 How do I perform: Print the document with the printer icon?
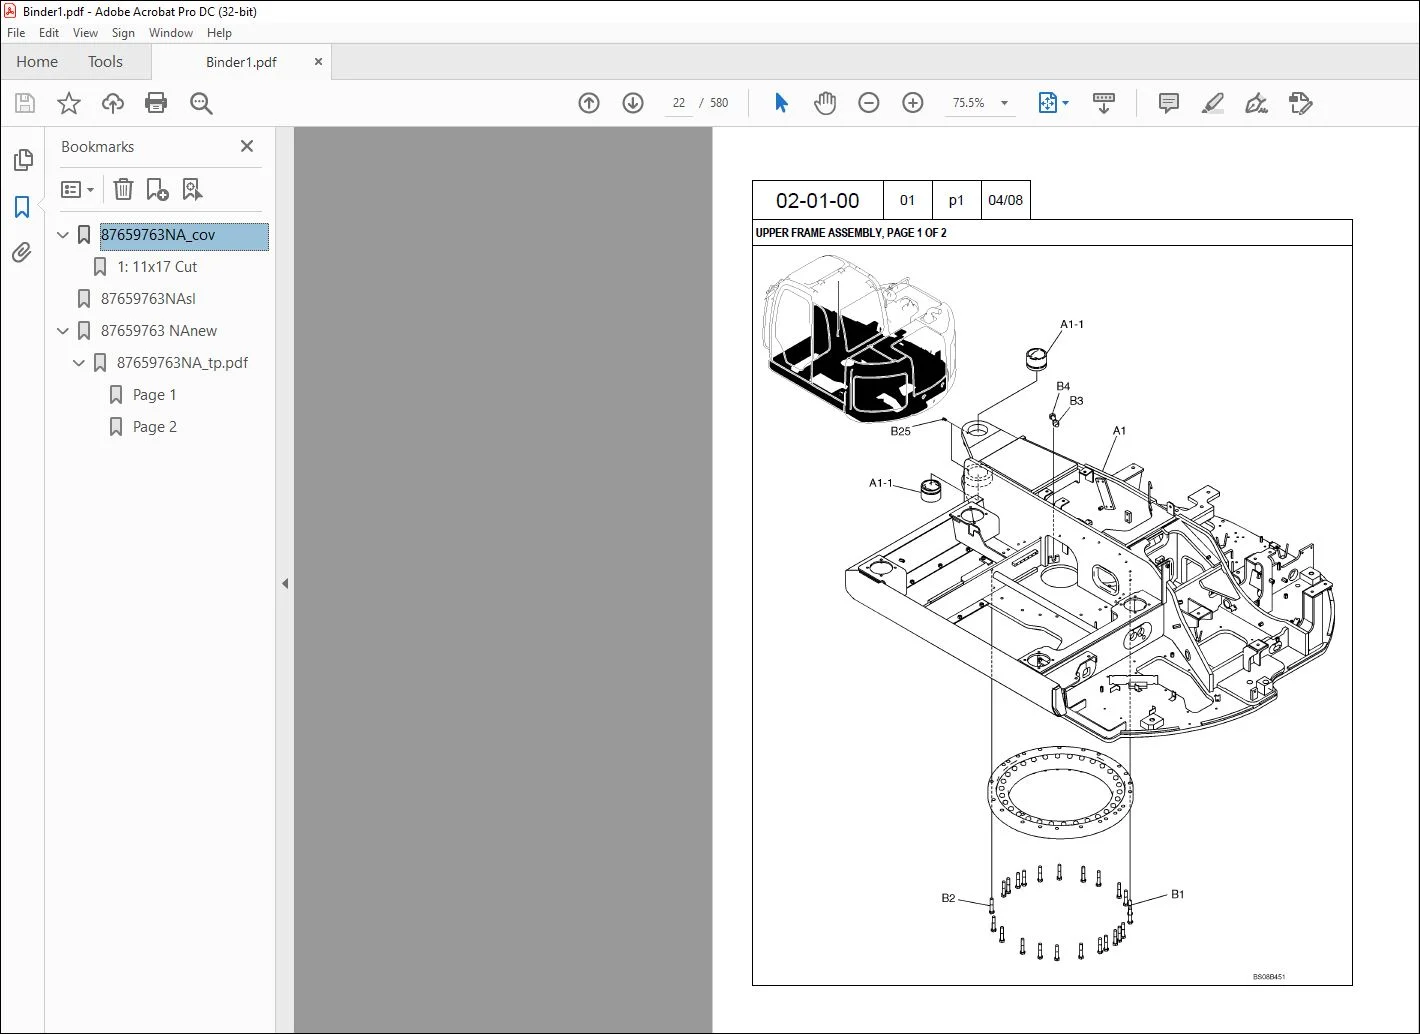coord(156,103)
